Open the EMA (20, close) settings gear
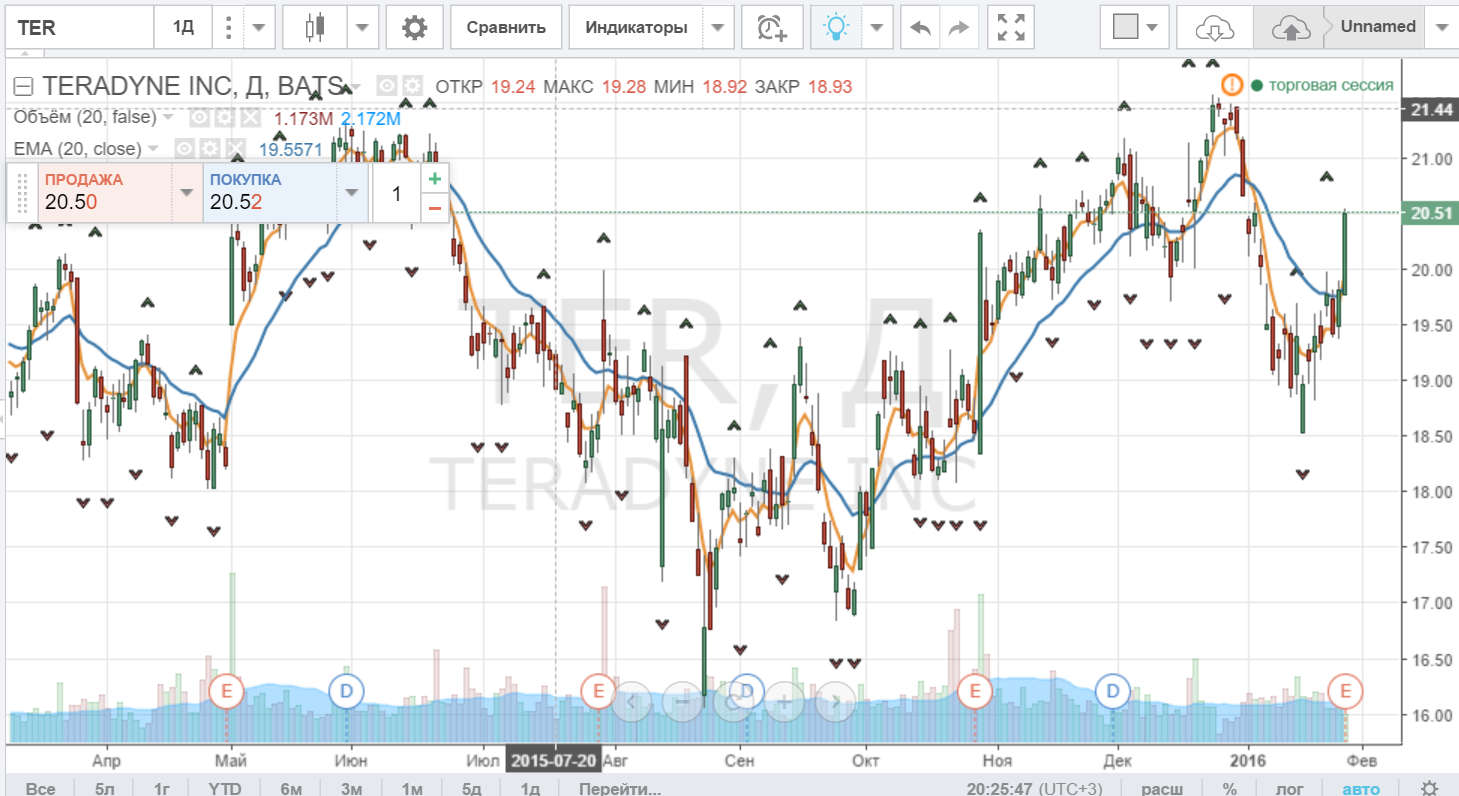This screenshot has height=796, width=1459. tap(210, 149)
